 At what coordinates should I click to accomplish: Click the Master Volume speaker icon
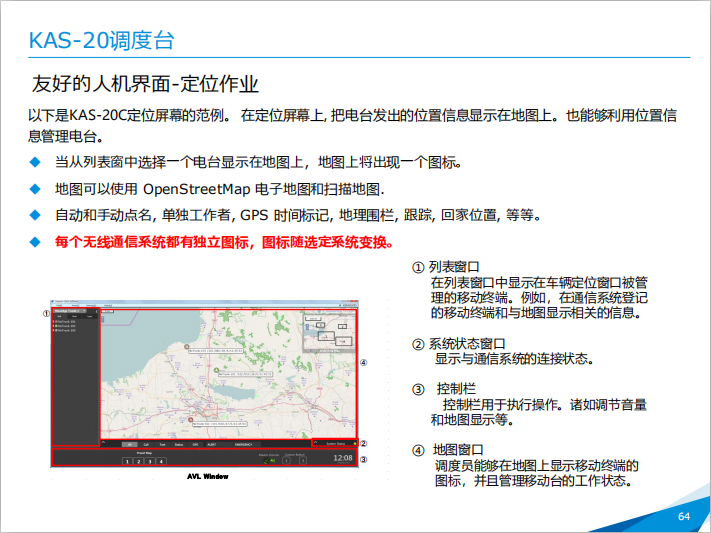(270, 461)
